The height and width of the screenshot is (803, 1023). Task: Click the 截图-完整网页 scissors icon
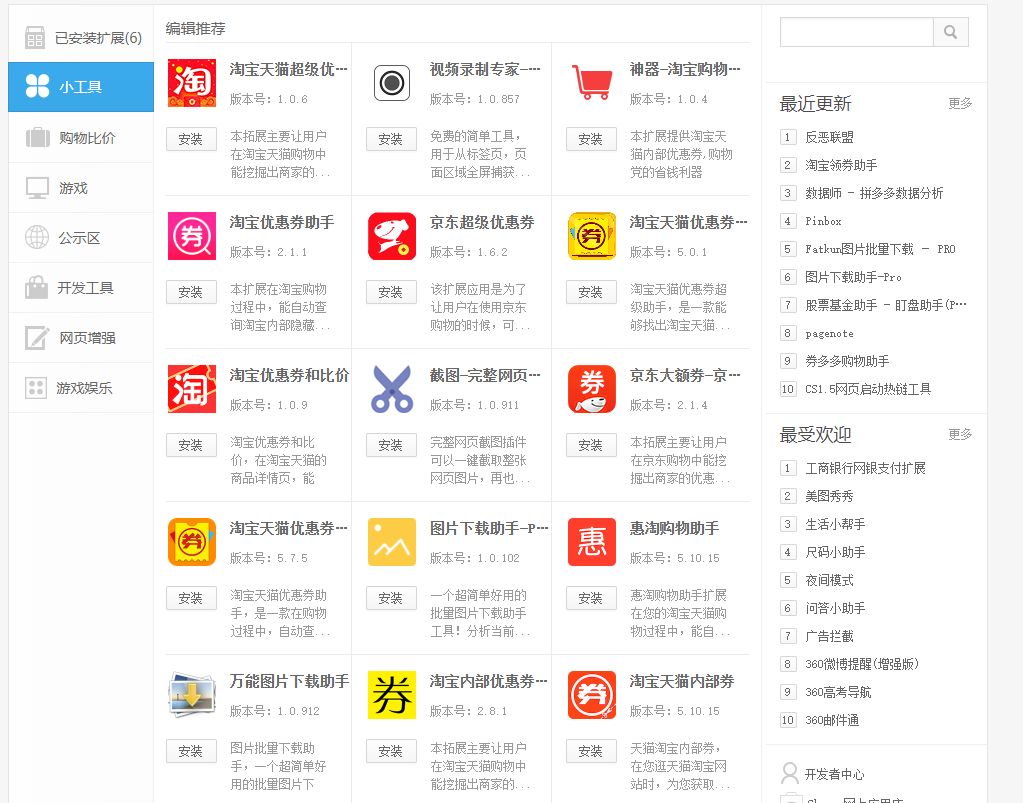pyautogui.click(x=391, y=389)
